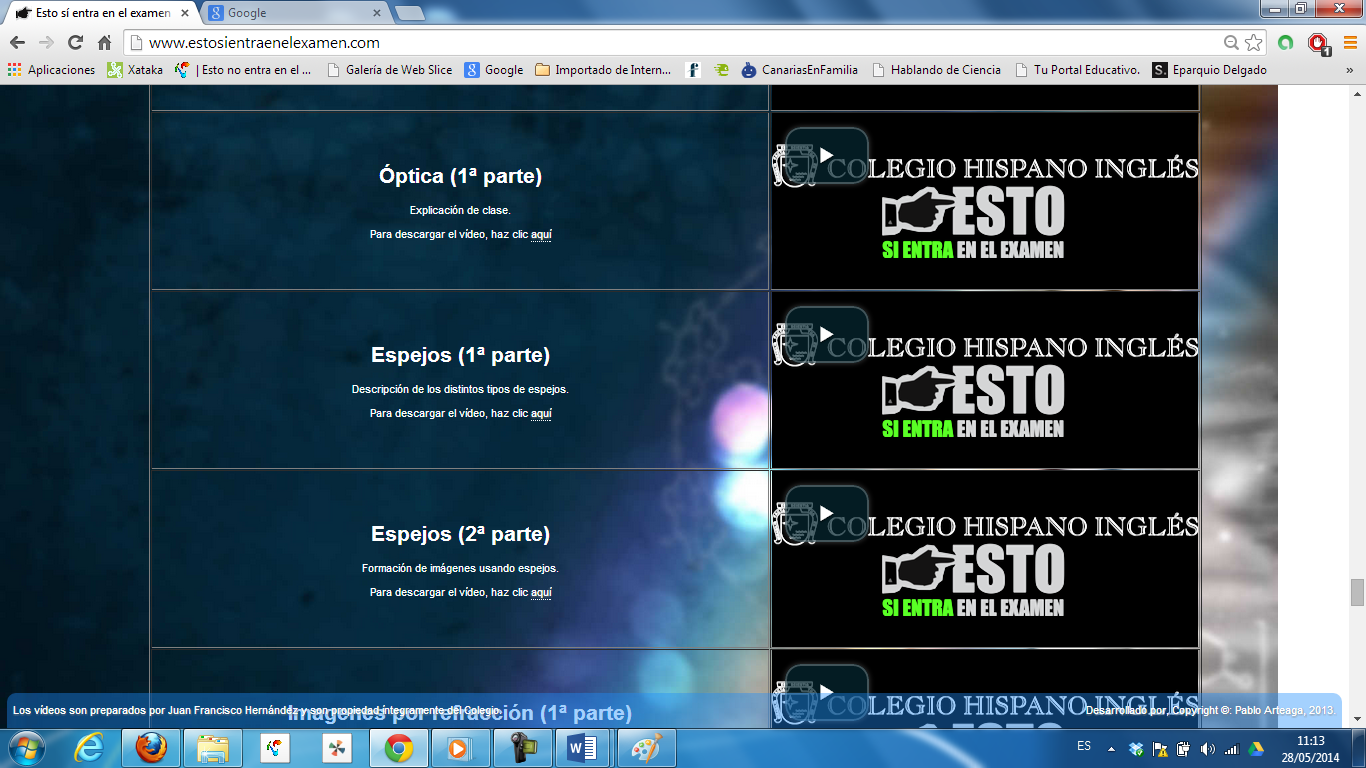Open the Dropbox tray icon
Screen dimensions: 1366x768
(1136, 748)
